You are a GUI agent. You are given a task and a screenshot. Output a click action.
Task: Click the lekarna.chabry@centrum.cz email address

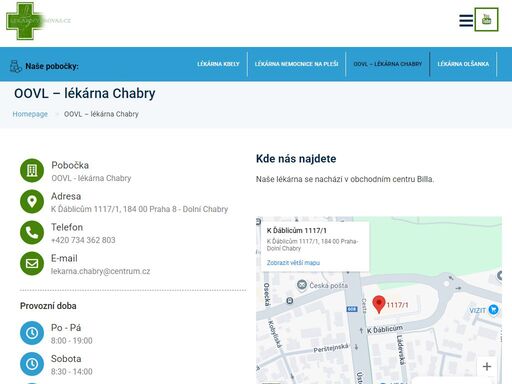tap(100, 271)
